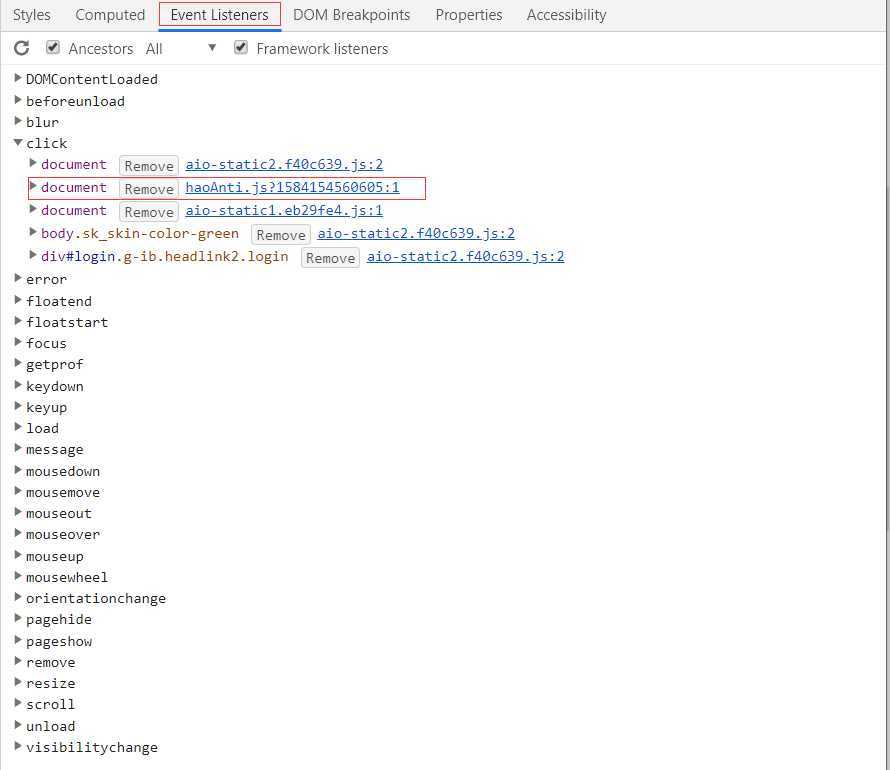The height and width of the screenshot is (770, 890).
Task: Expand the DOMContentLoaded event
Action: (18, 78)
